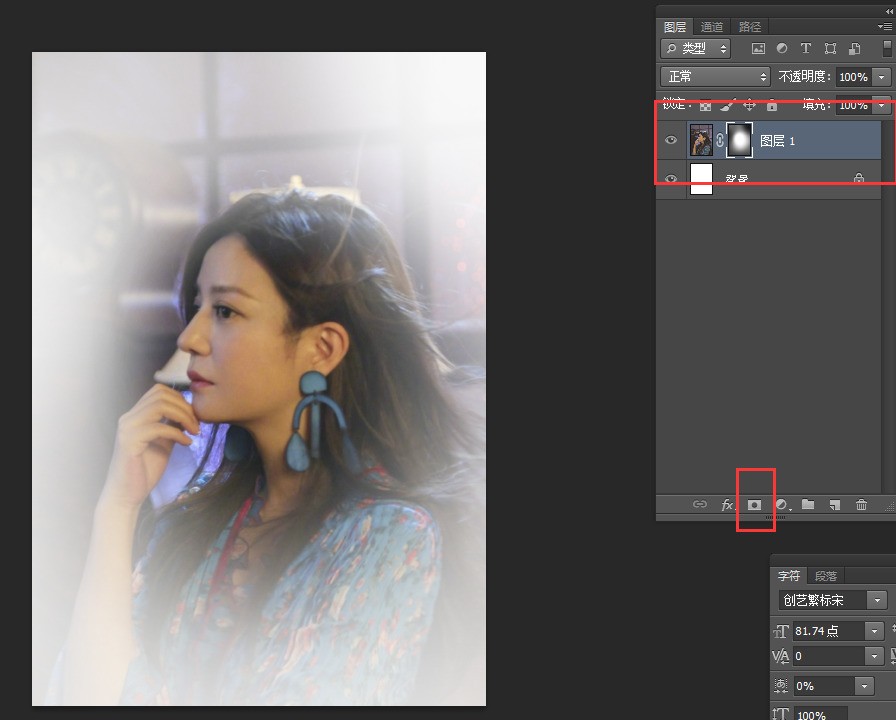This screenshot has width=896, height=720.
Task: Click the Add layer mask icon
Action: tap(755, 505)
